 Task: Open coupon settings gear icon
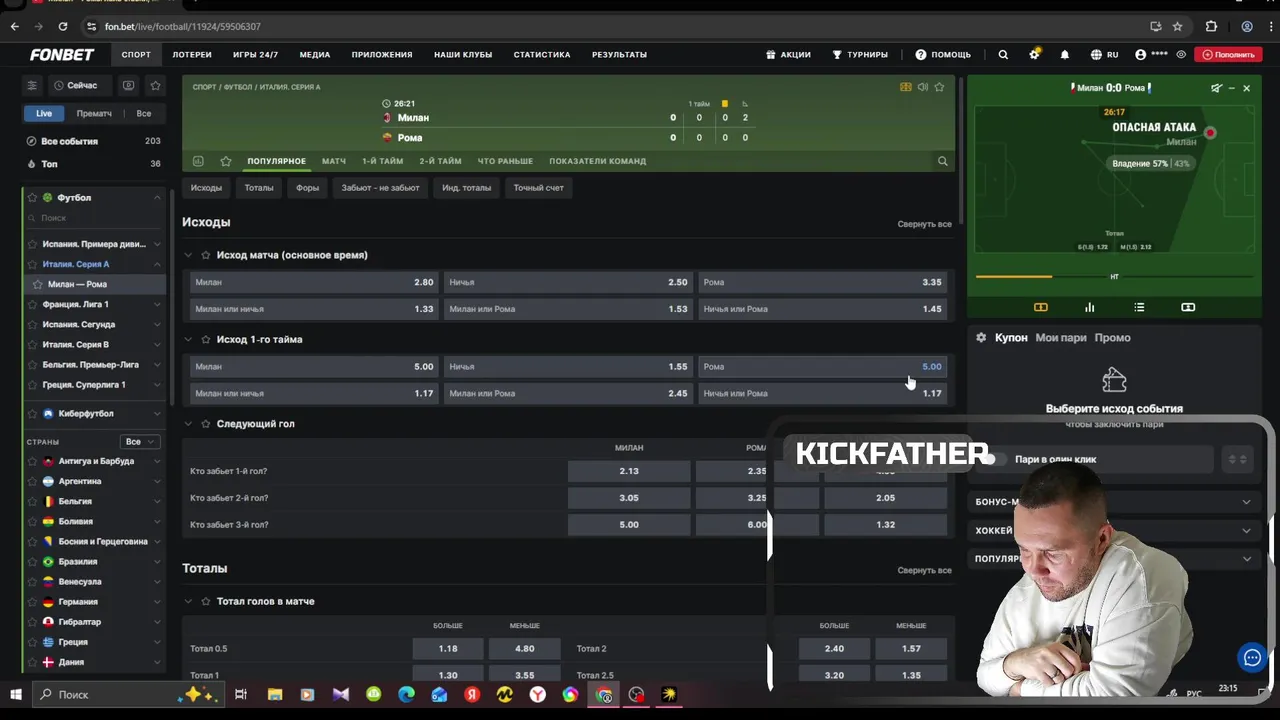point(981,338)
